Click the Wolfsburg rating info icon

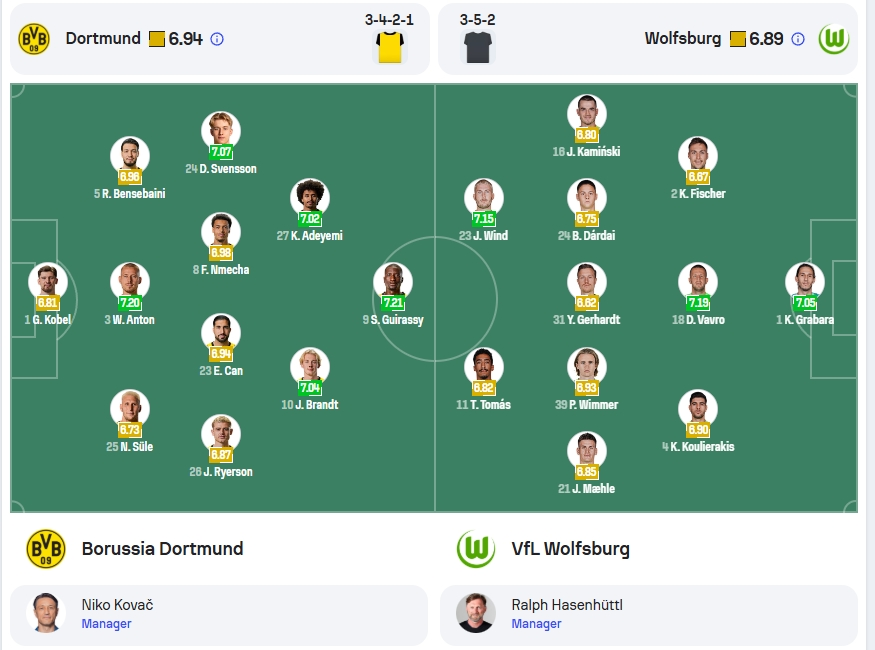(x=798, y=39)
